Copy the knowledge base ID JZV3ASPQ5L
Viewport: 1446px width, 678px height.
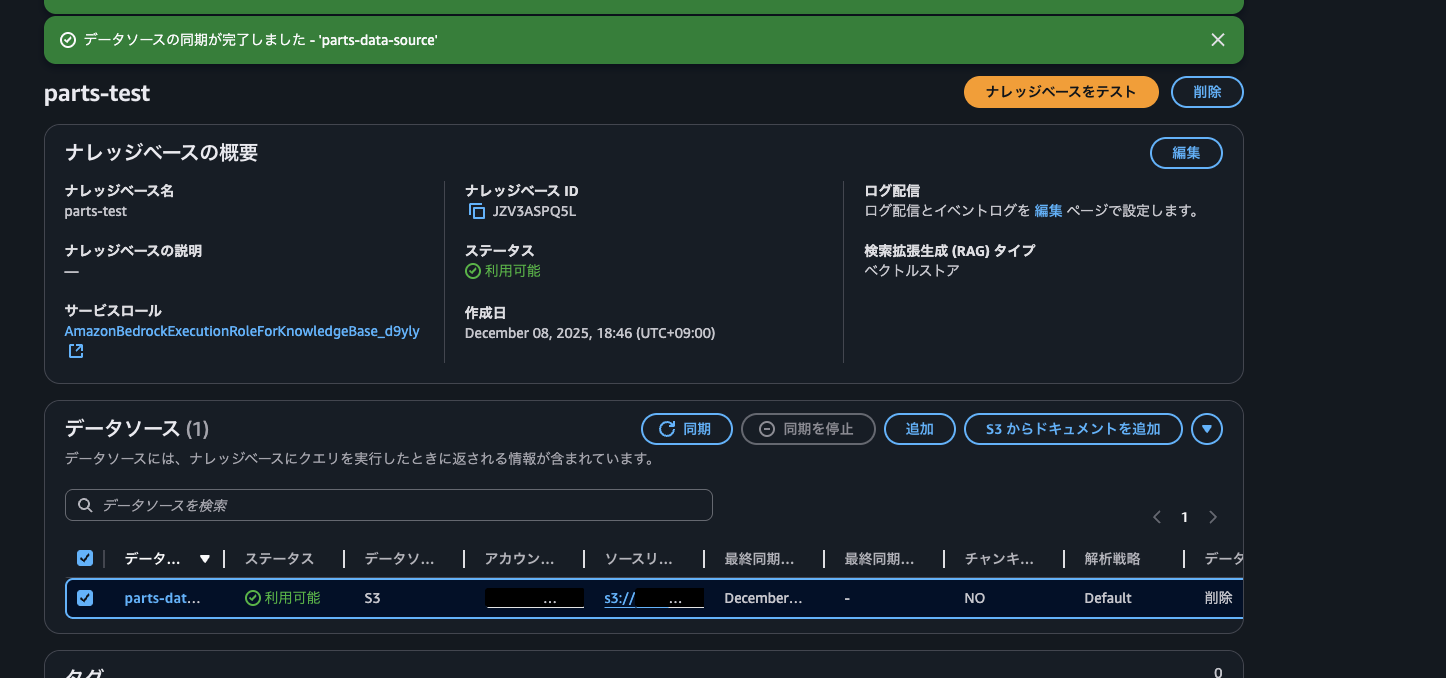(x=475, y=211)
